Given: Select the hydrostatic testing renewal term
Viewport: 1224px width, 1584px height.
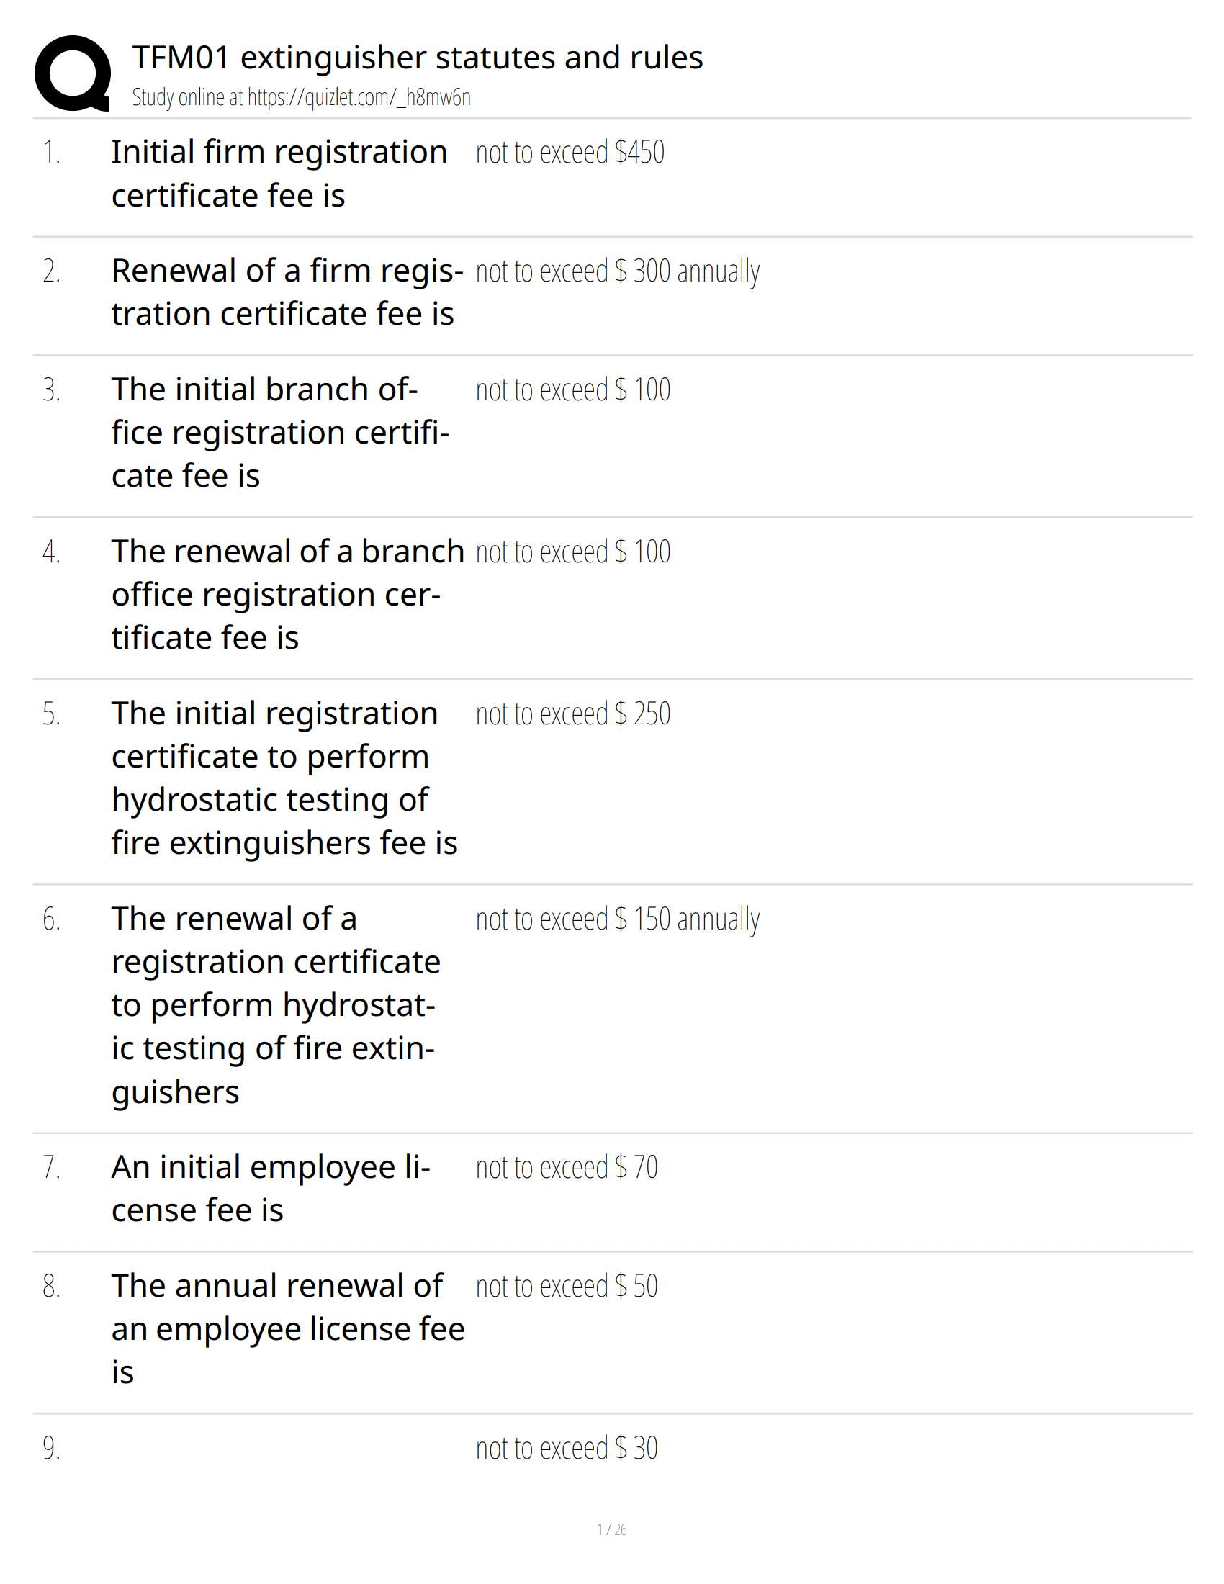Looking at the screenshot, I should tap(276, 1004).
